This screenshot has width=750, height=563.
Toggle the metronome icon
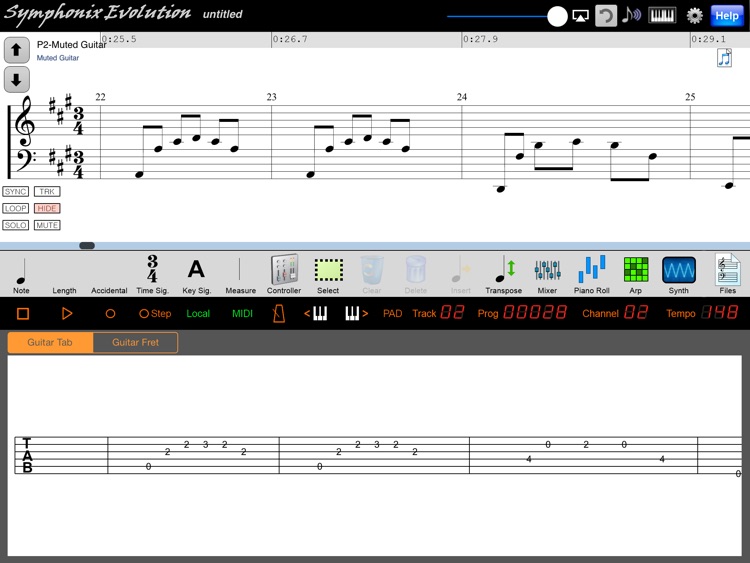(x=279, y=314)
